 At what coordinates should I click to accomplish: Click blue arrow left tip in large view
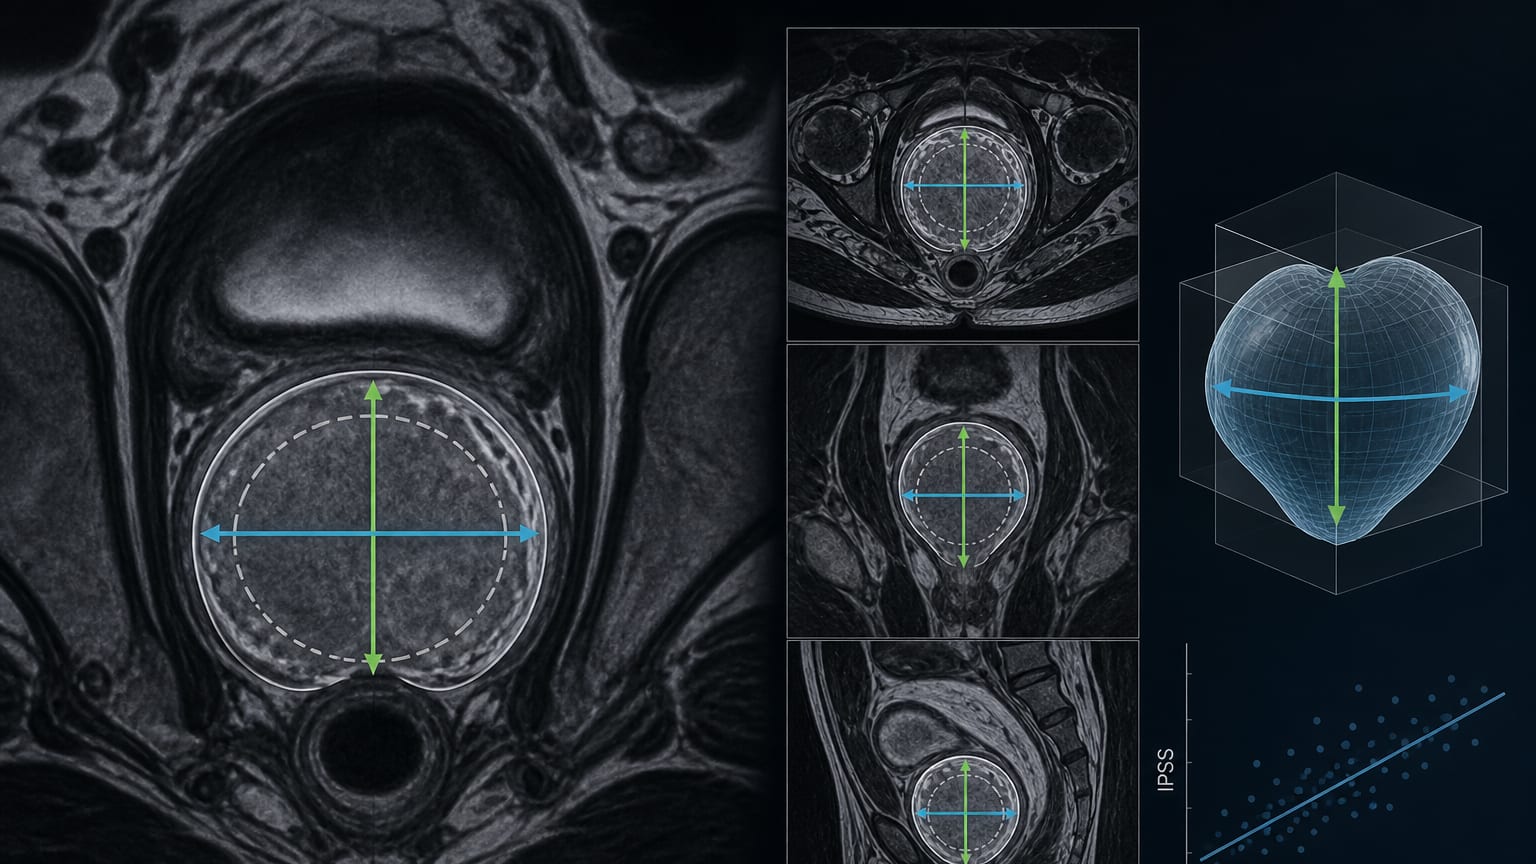[210, 534]
